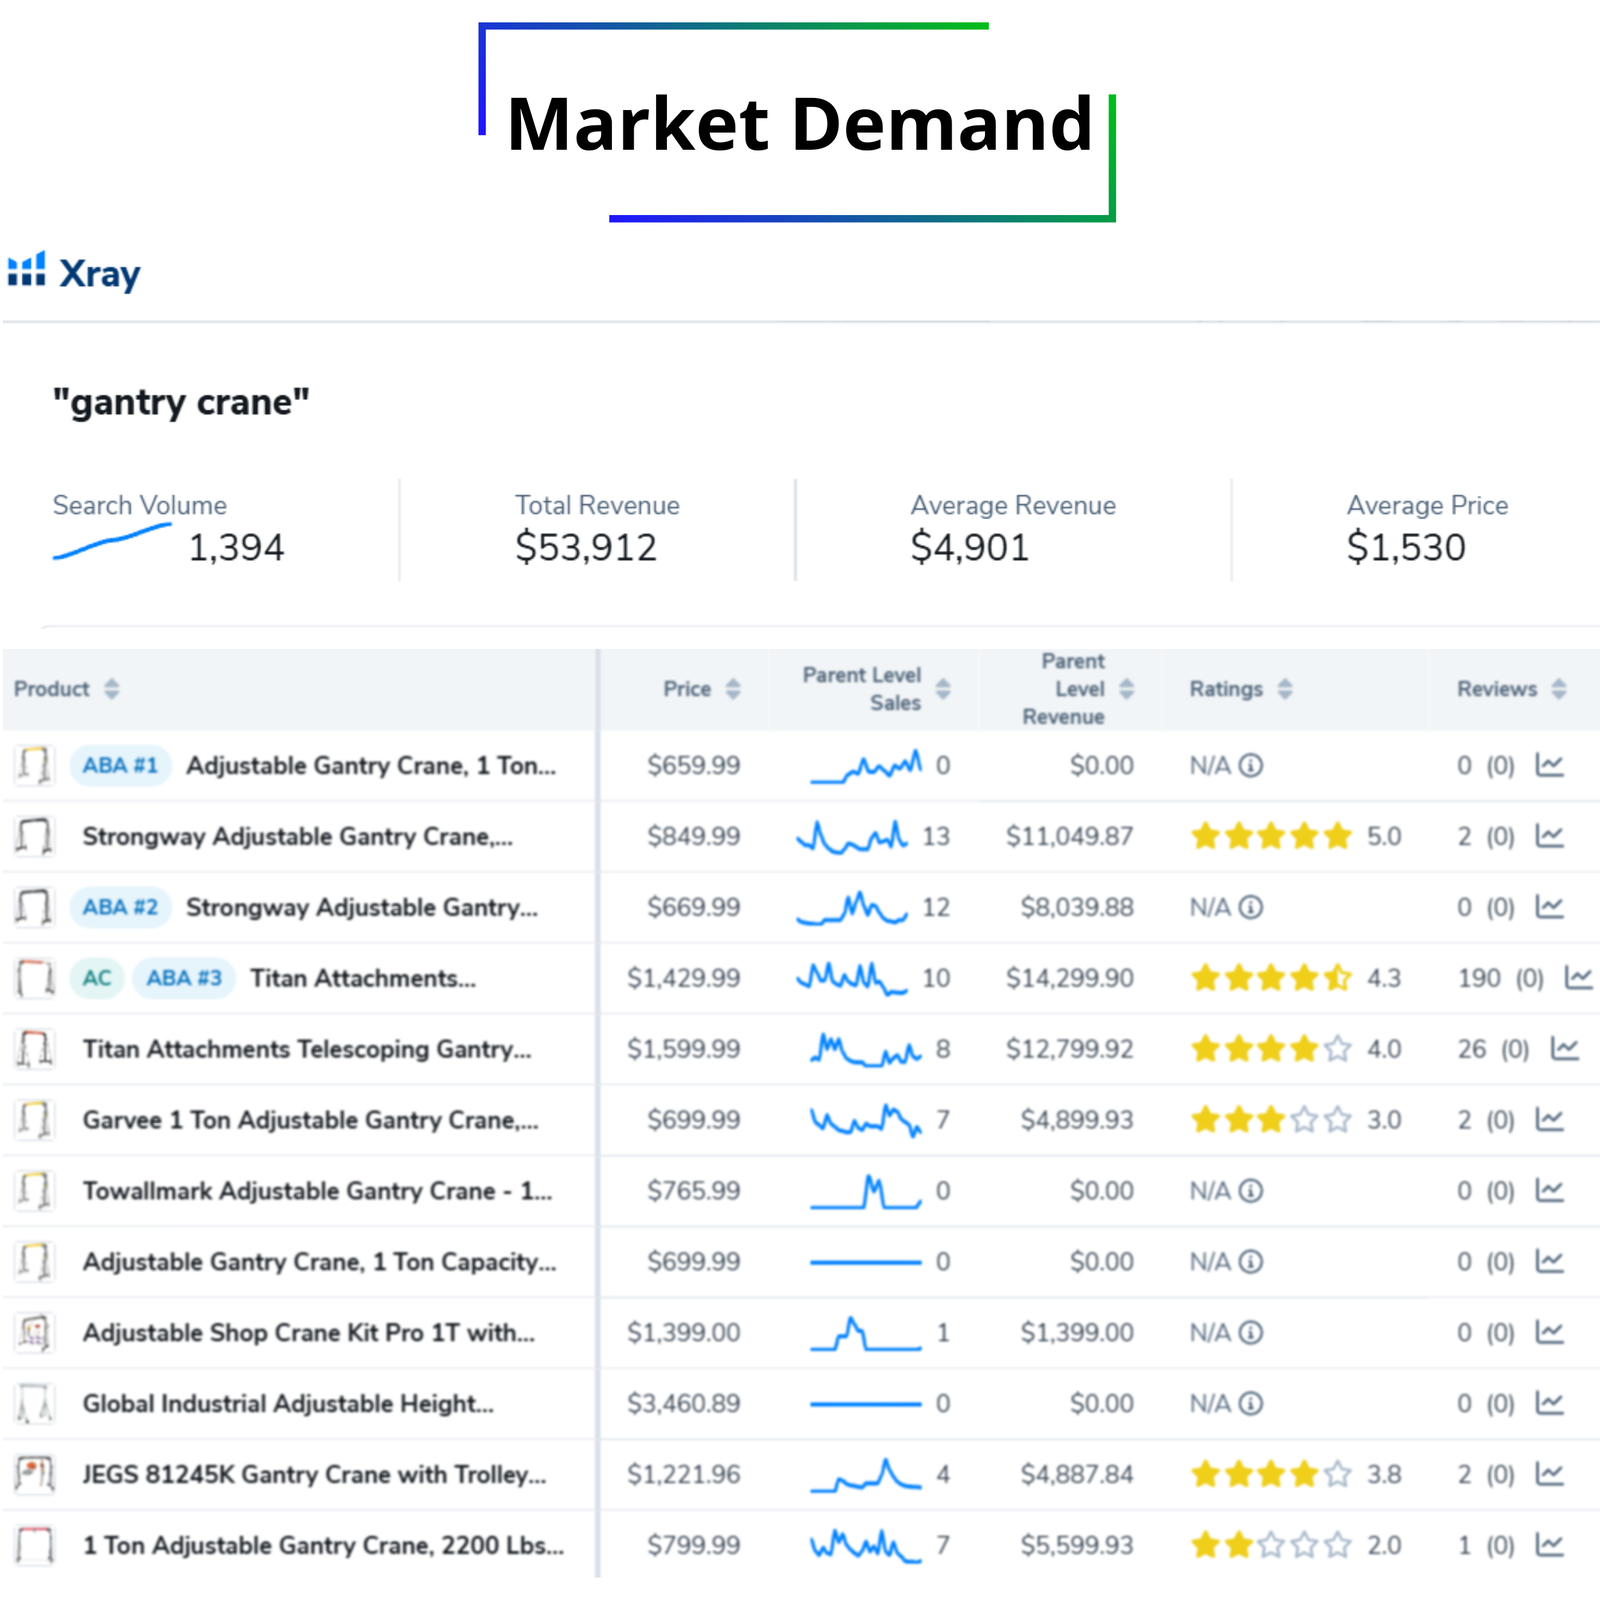Click the "gantry crane" keyword heading
The width and height of the screenshot is (1600, 1600).
(181, 402)
